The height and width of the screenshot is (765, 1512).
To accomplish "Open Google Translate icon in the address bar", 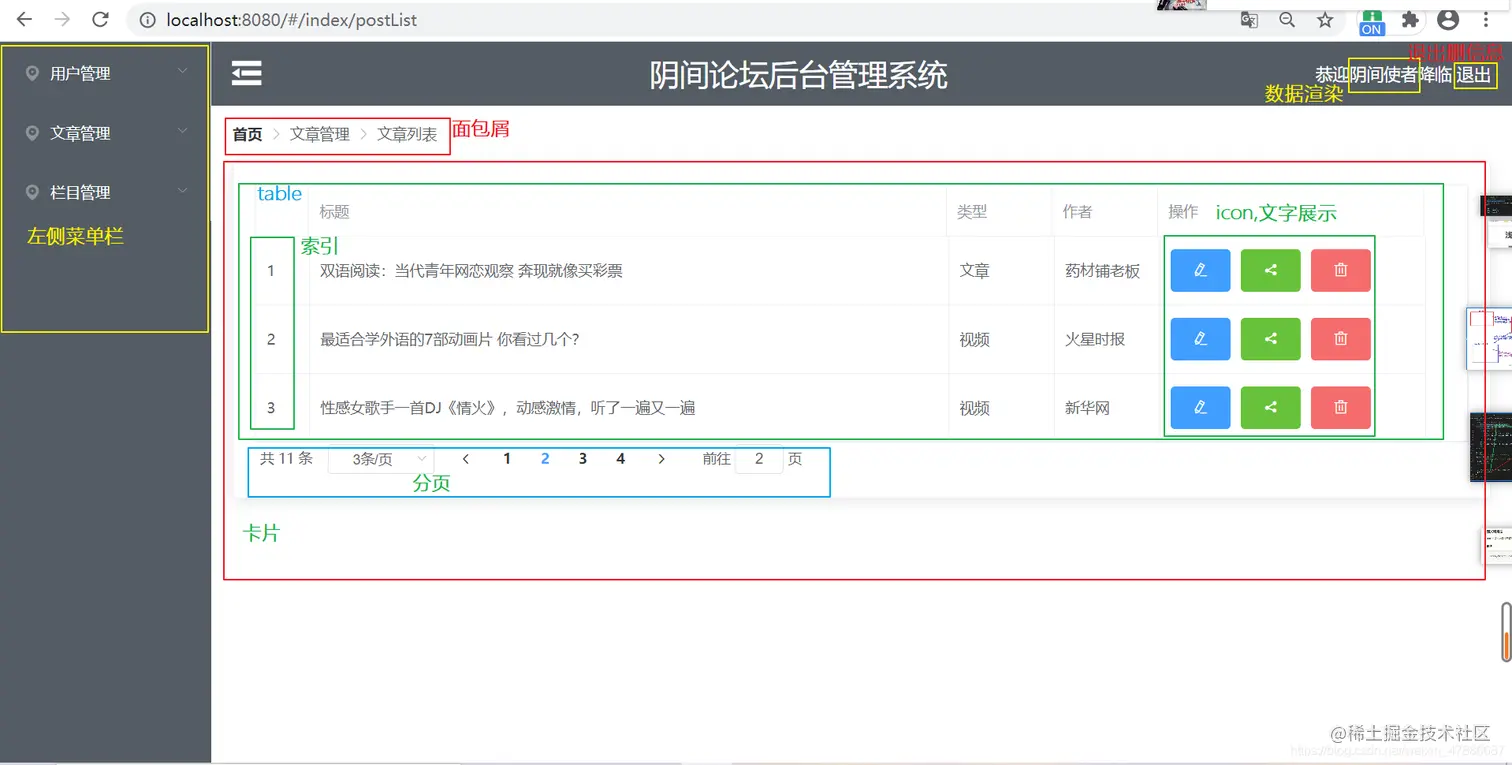I will pyautogui.click(x=1249, y=19).
